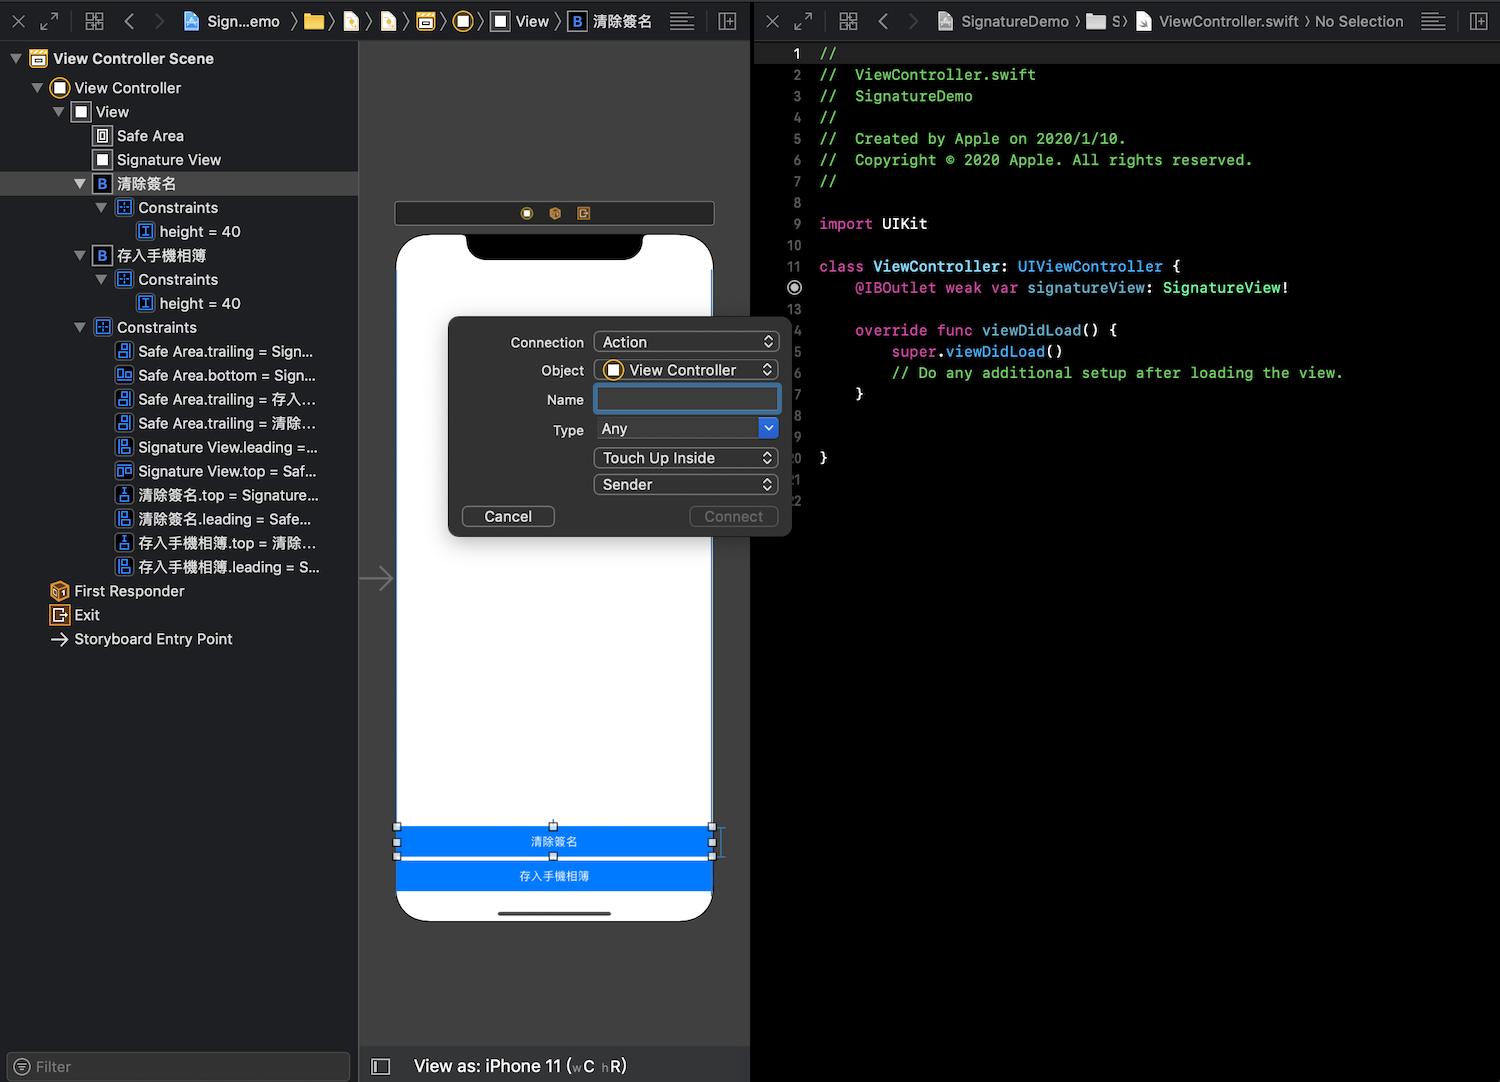Click Exit icon in scene dock
The height and width of the screenshot is (1082, 1500).
pyautogui.click(x=583, y=213)
